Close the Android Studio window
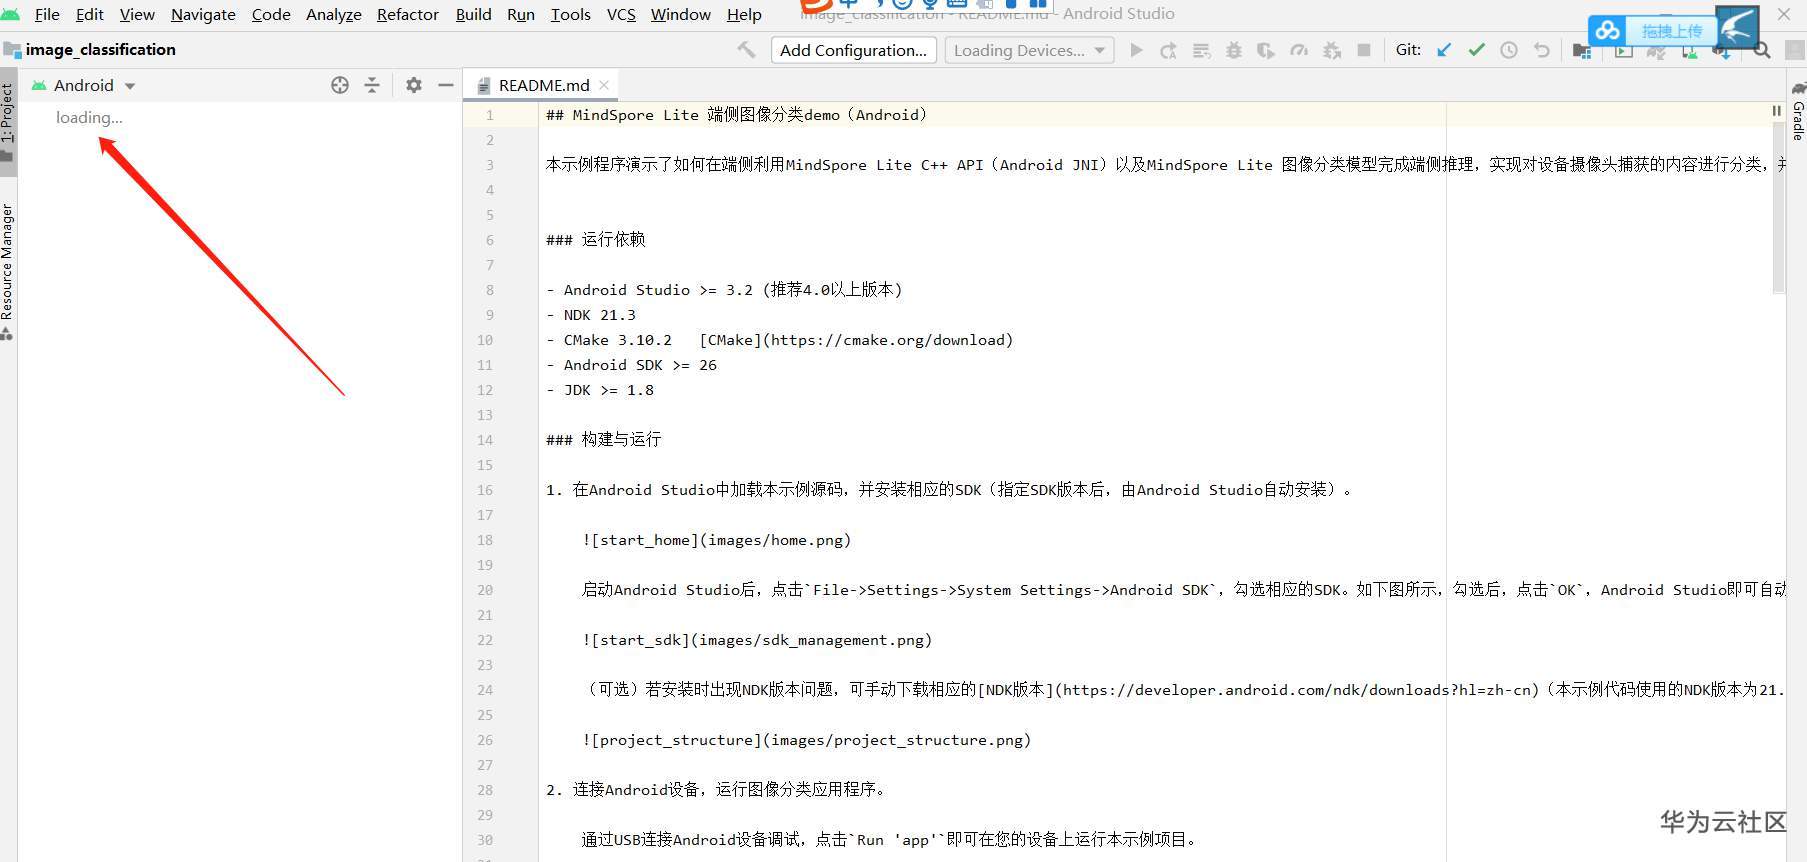This screenshot has width=1807, height=862. (x=1784, y=14)
